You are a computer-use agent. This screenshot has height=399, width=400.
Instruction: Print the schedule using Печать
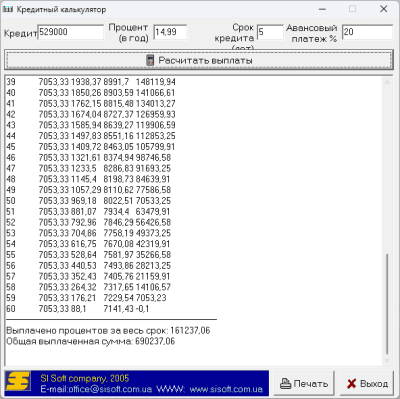(304, 384)
